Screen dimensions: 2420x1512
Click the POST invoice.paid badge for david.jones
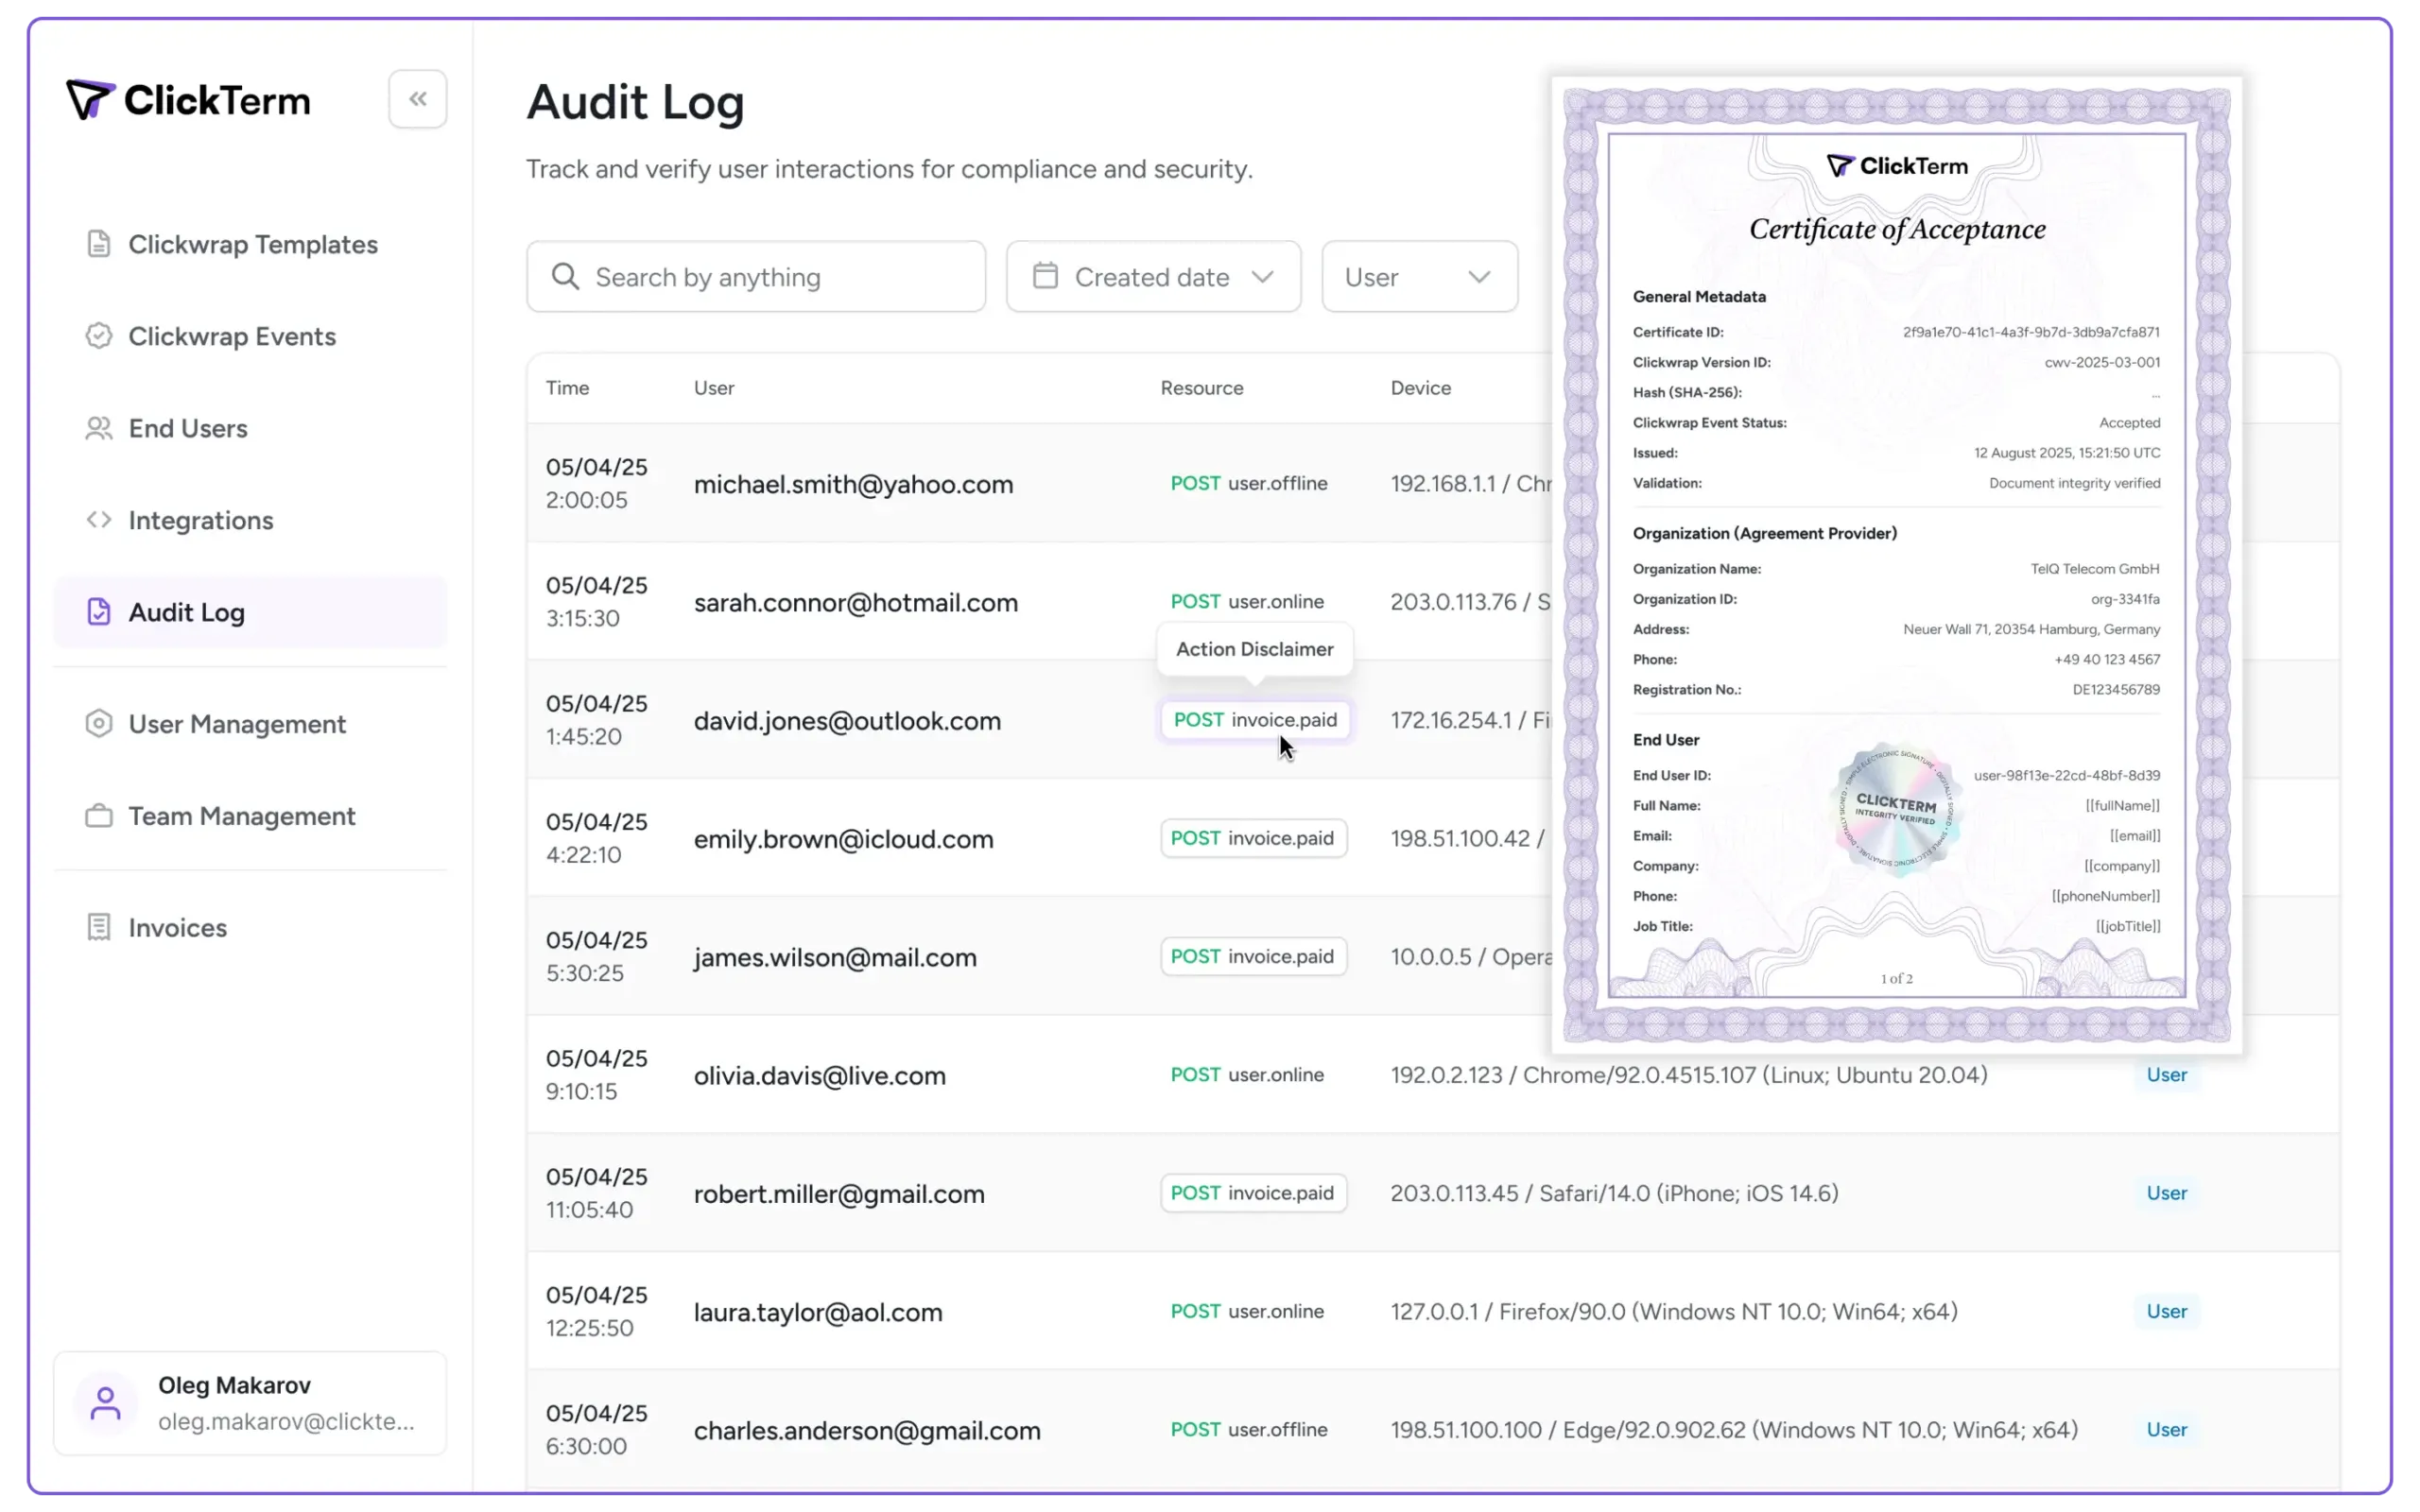[1255, 720]
